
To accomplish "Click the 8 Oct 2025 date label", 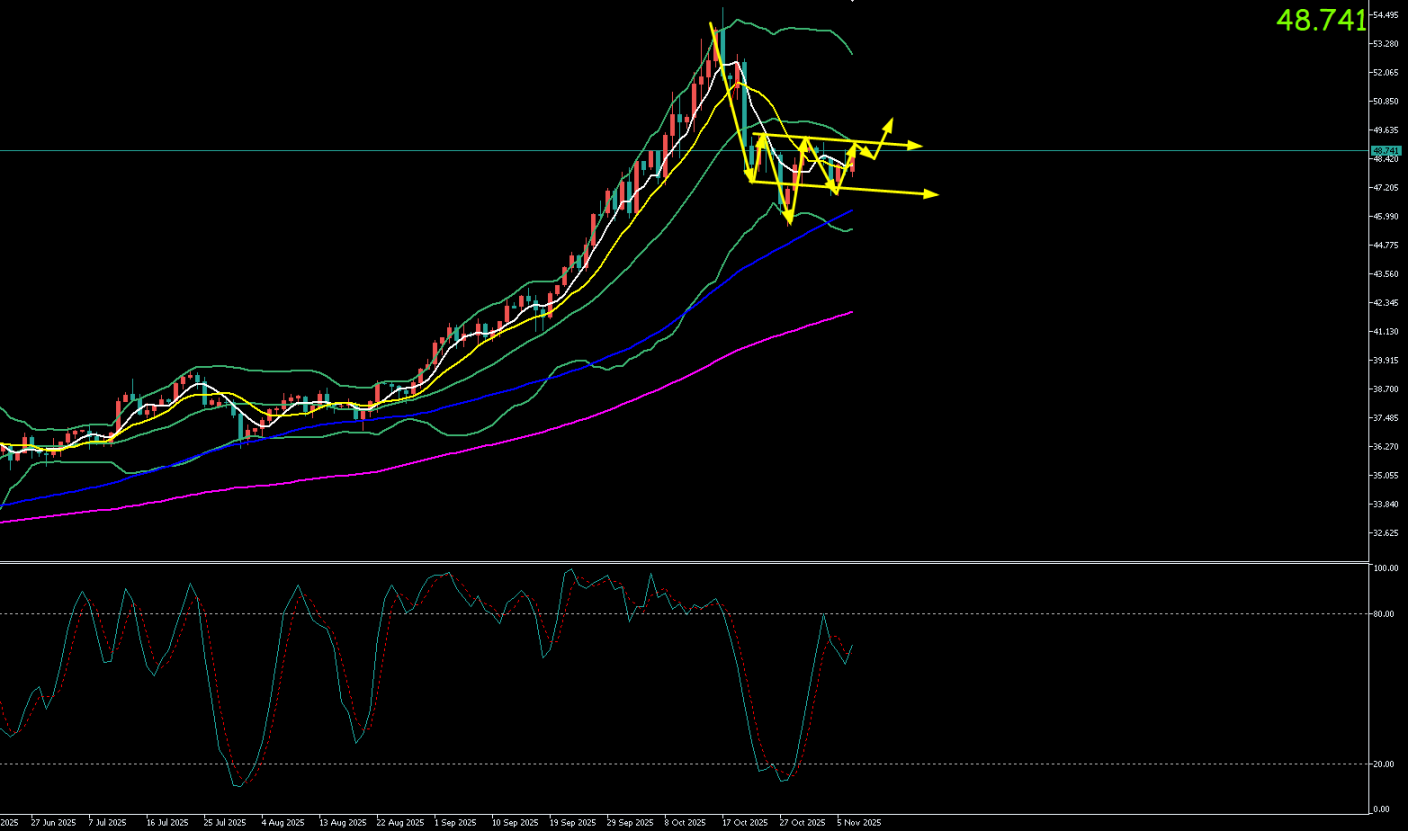I will [x=685, y=823].
